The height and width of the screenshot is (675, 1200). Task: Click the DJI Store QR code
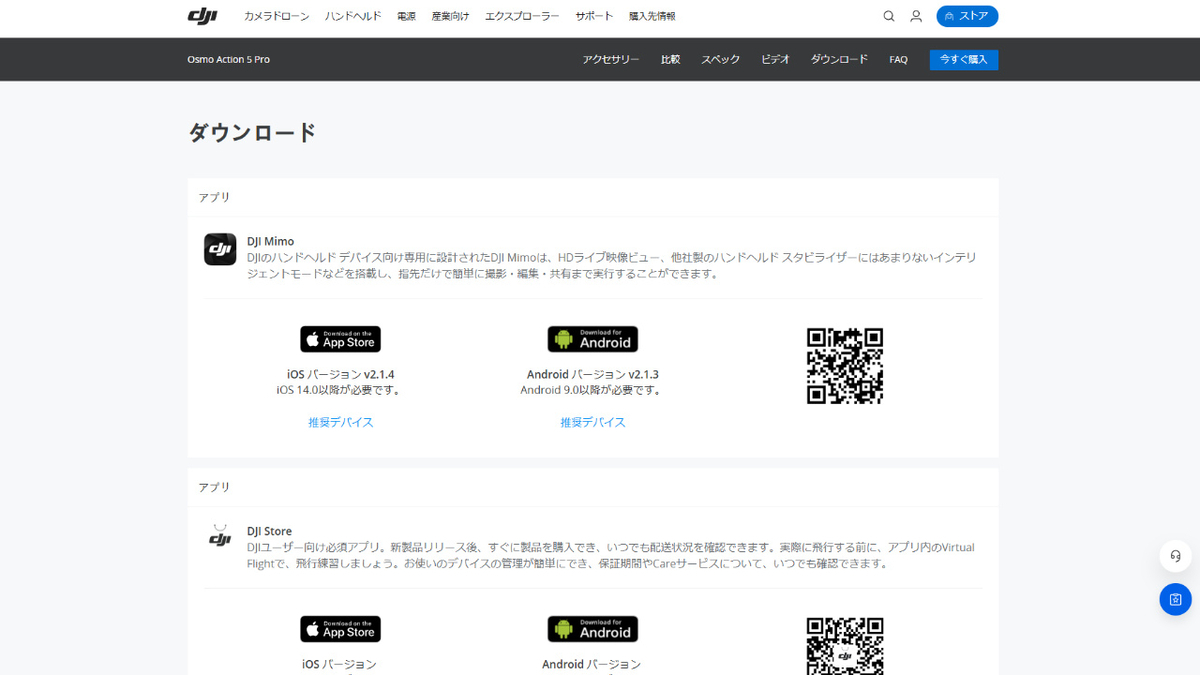845,646
